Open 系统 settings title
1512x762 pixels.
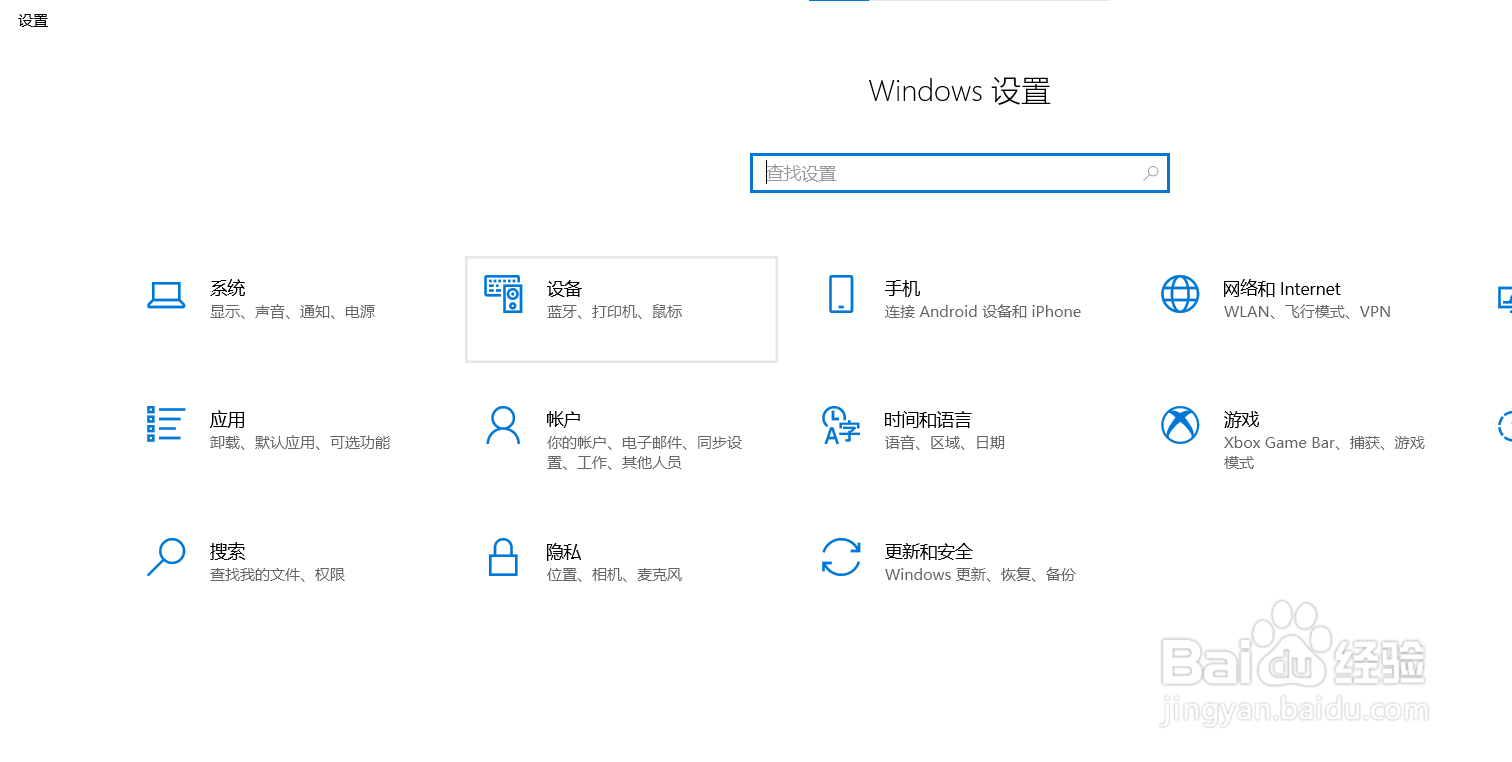228,289
